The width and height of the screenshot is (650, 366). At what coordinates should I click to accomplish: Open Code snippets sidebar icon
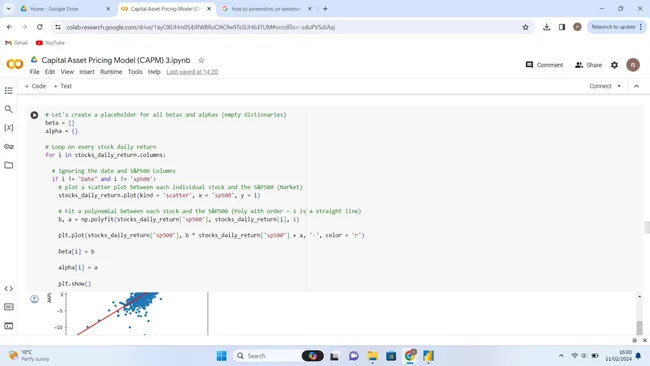click(8, 288)
